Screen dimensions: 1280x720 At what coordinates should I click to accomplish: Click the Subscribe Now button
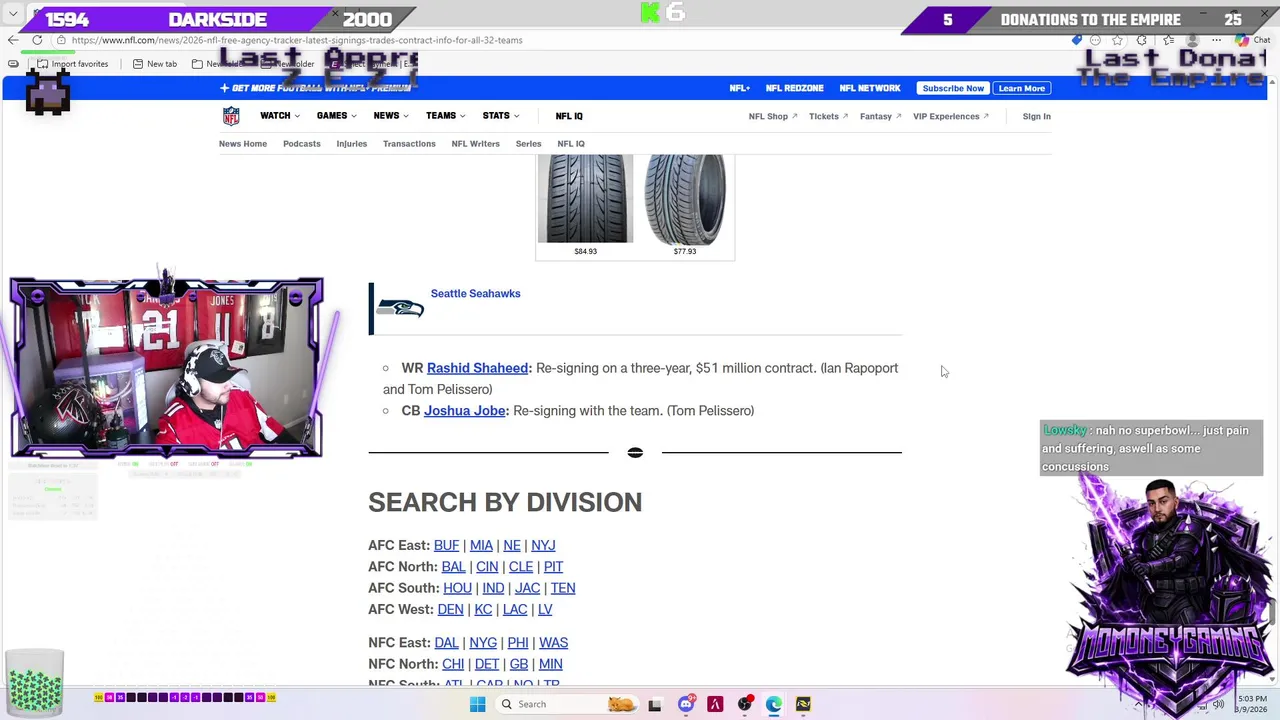click(x=953, y=88)
